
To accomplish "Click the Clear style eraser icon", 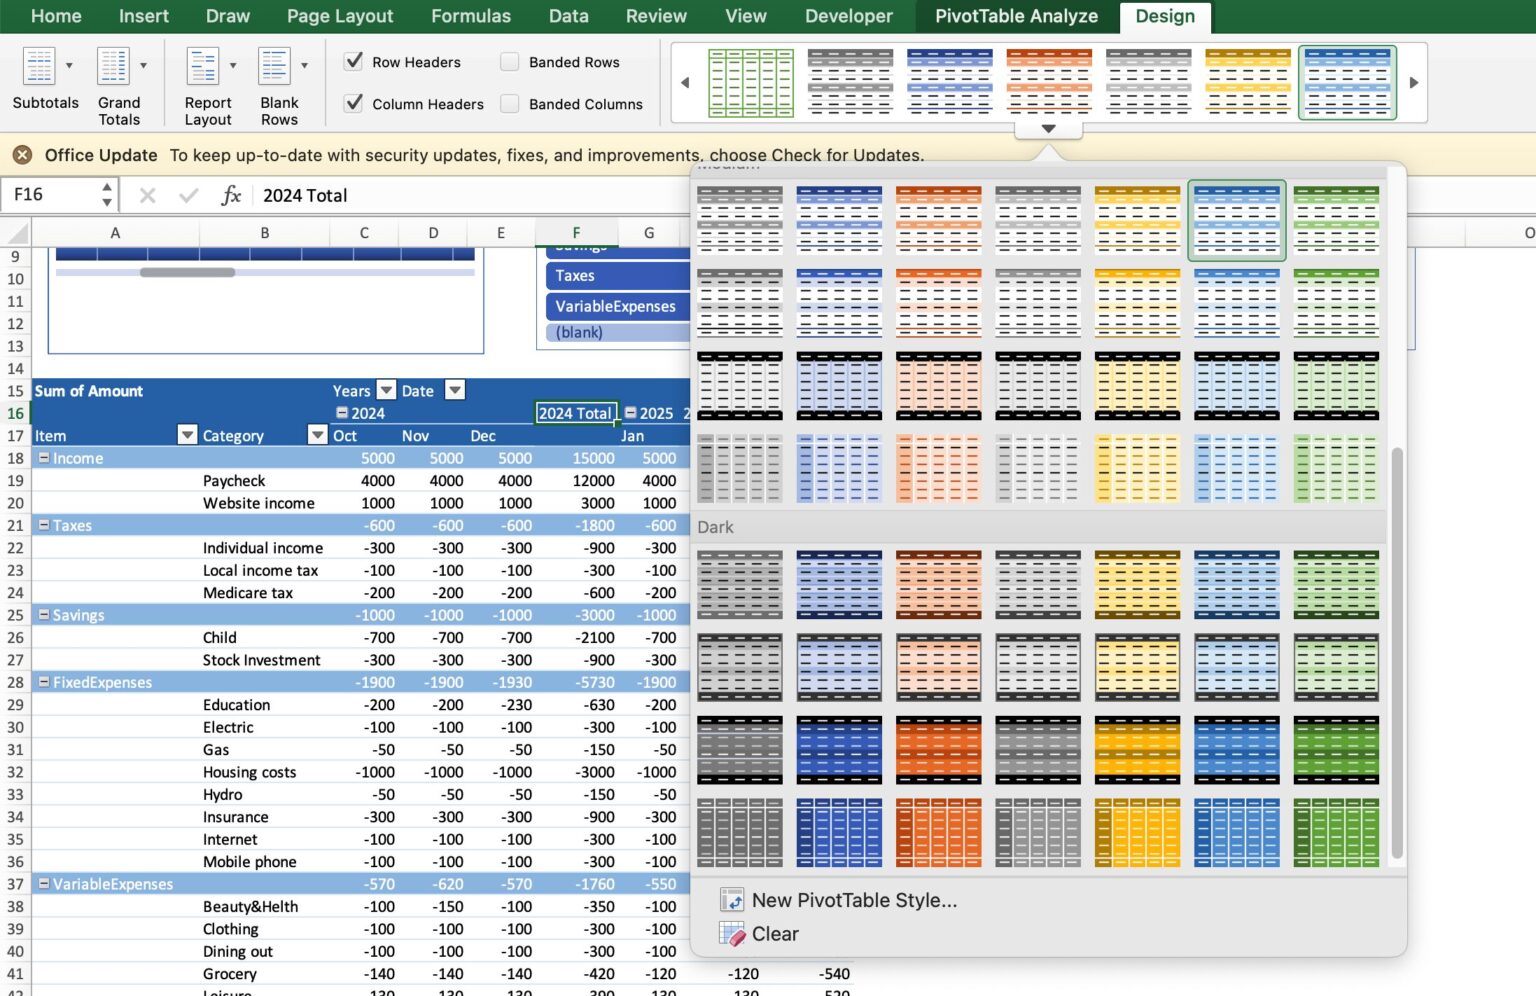I will [732, 934].
